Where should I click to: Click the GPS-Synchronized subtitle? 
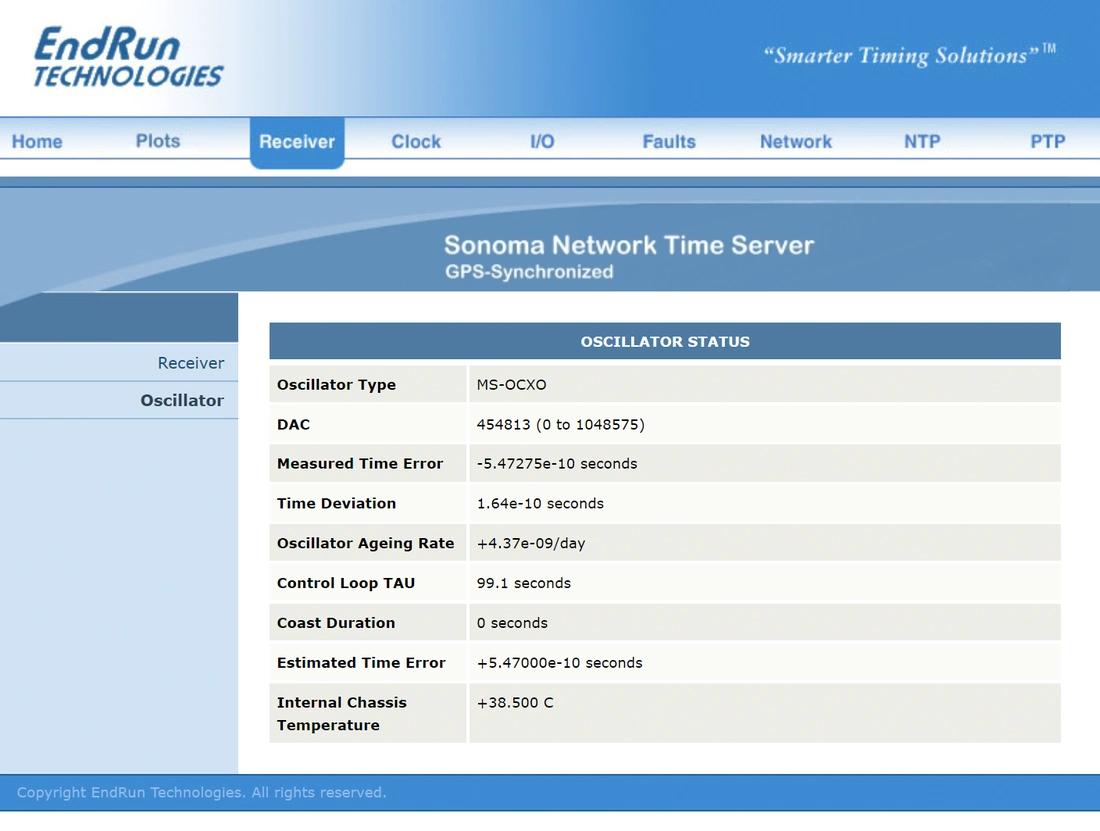[529, 272]
